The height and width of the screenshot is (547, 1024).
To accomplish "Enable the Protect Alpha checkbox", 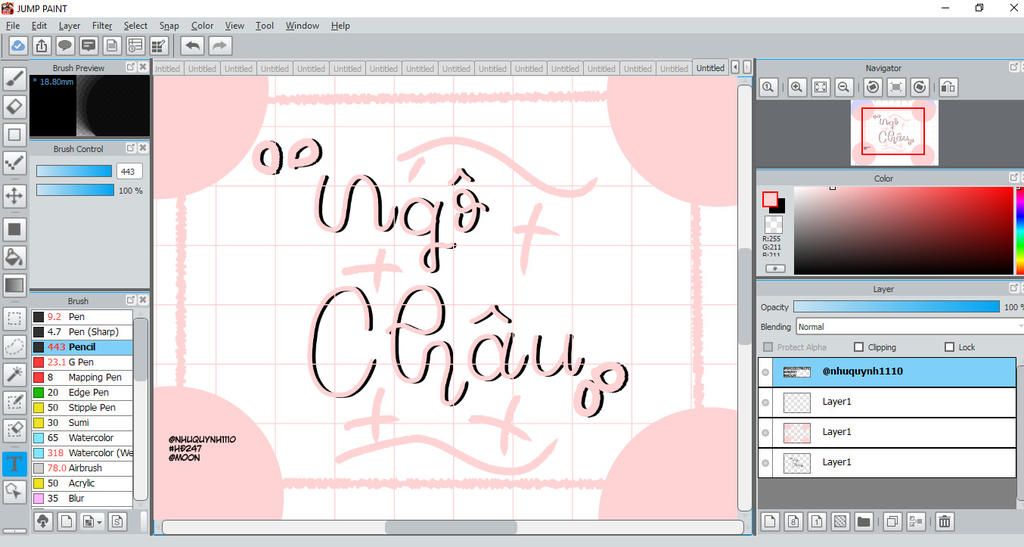I will pos(768,347).
